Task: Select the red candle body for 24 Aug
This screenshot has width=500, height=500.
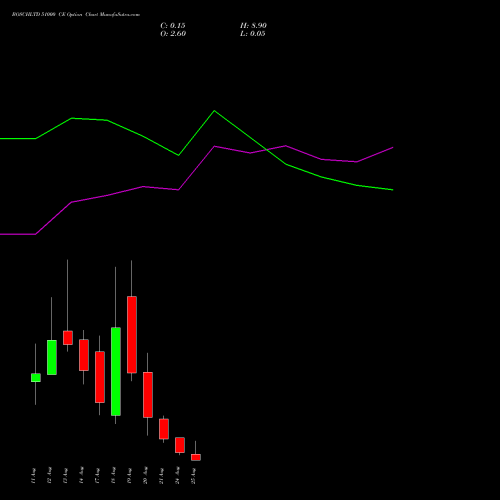Action: click(180, 445)
